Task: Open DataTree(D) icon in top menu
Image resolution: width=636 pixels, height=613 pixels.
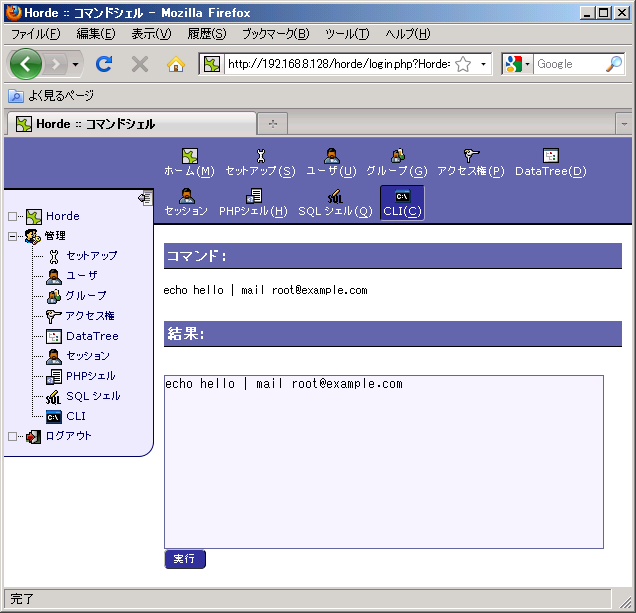Action: [550, 155]
